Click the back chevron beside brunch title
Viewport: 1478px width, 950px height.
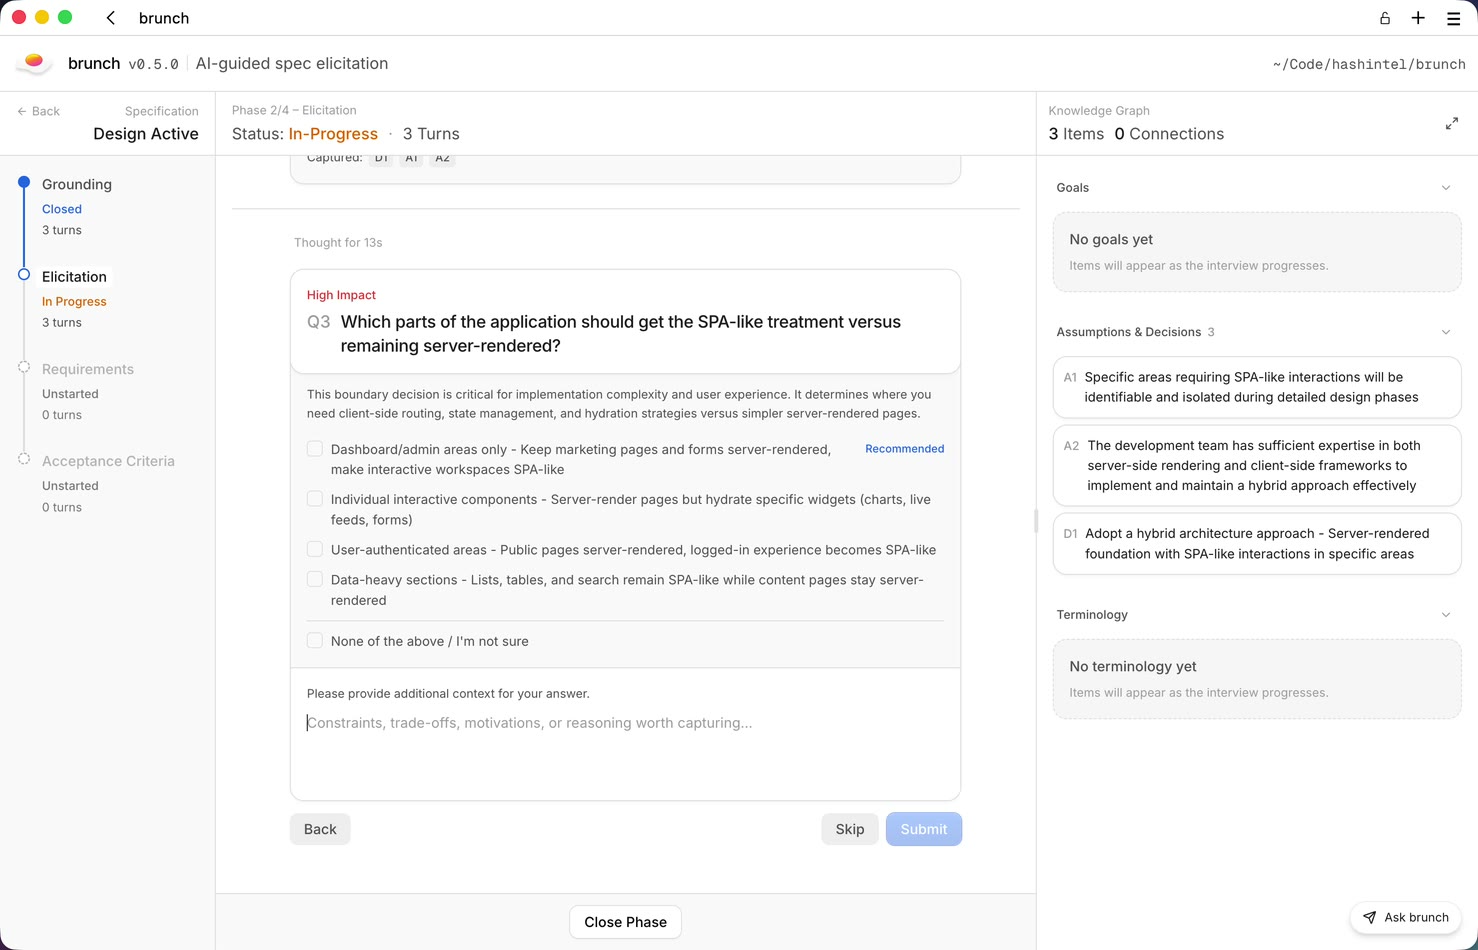[x=111, y=18]
